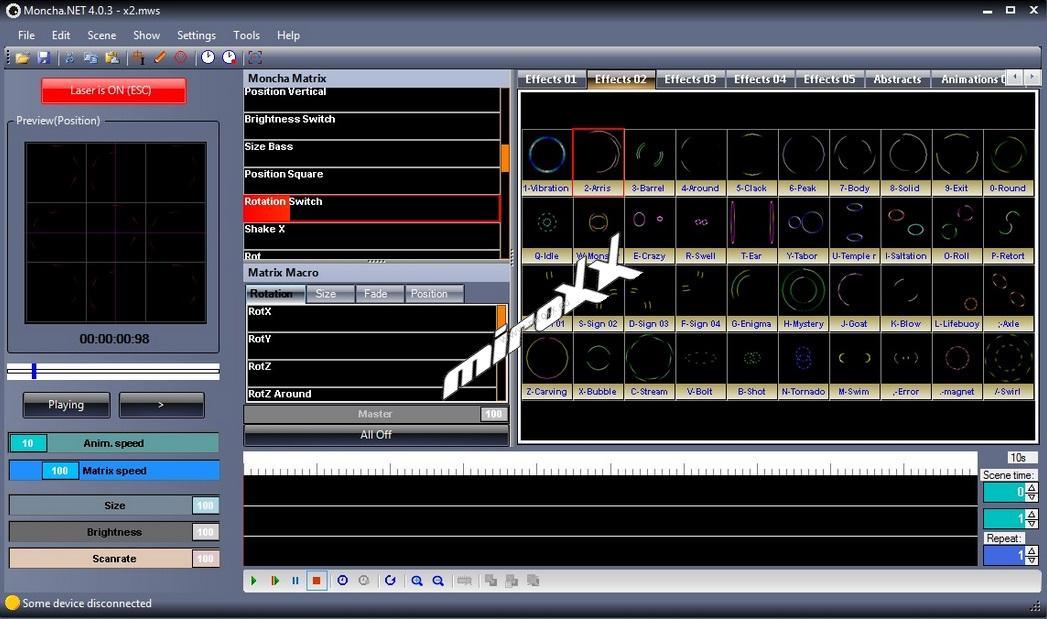
Task: Pause the timeline playback
Action: 295,581
